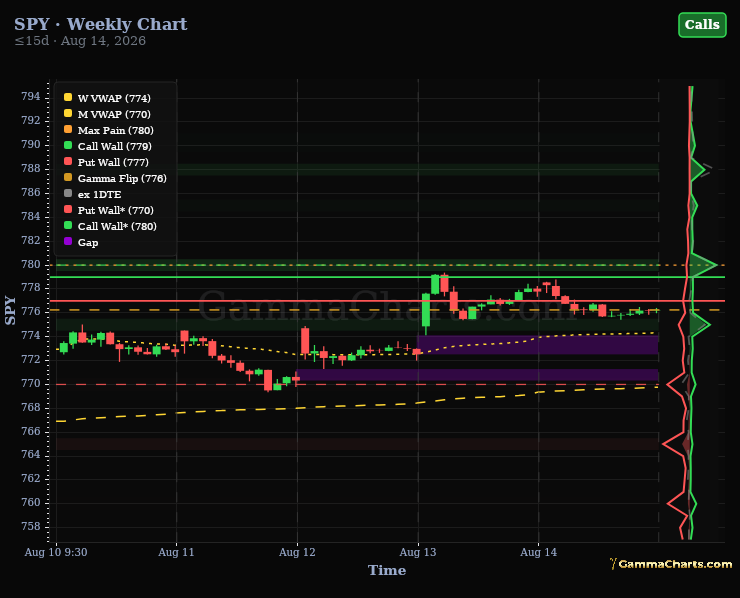Toggle the Call Wall* (780) legend entry

[x=110, y=227]
